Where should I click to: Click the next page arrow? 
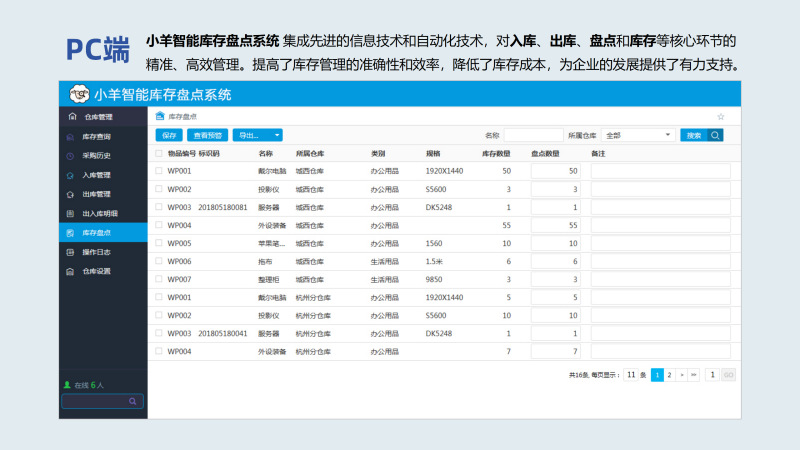(x=682, y=375)
